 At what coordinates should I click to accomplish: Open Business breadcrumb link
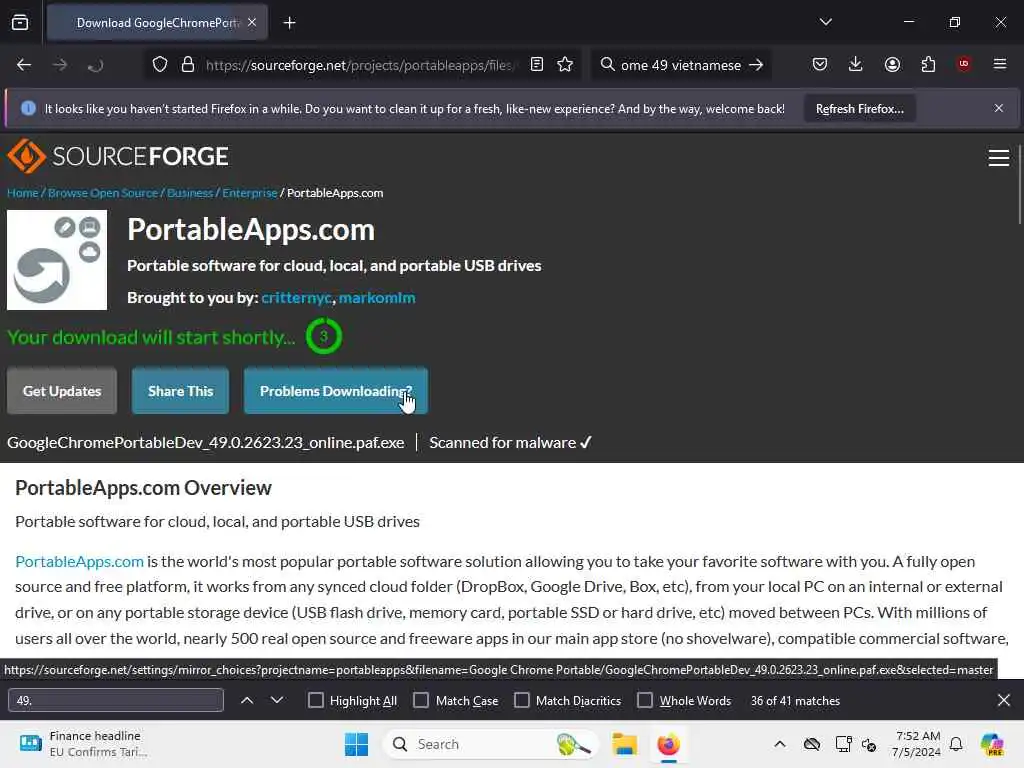click(x=190, y=193)
